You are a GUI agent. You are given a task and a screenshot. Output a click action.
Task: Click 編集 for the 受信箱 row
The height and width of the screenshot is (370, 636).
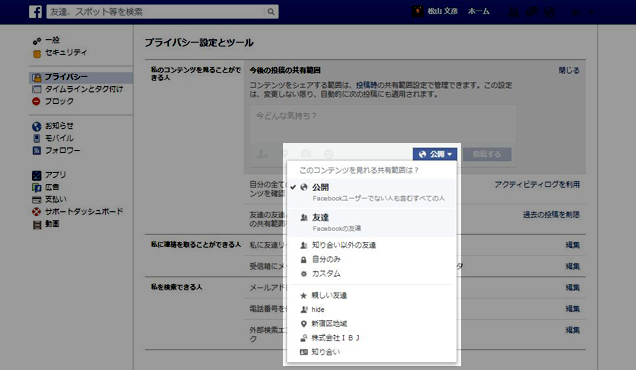[x=573, y=267]
